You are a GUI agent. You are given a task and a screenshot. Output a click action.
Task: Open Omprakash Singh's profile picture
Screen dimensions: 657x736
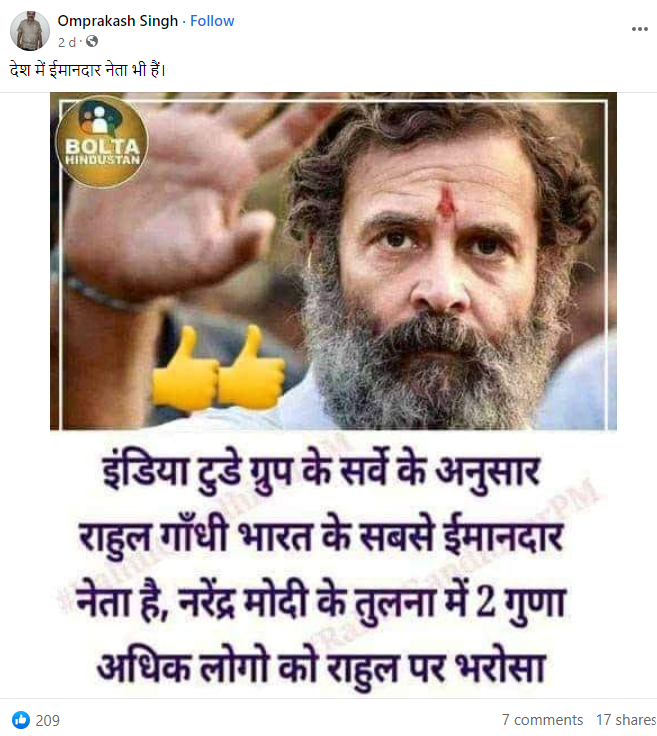pos(30,31)
